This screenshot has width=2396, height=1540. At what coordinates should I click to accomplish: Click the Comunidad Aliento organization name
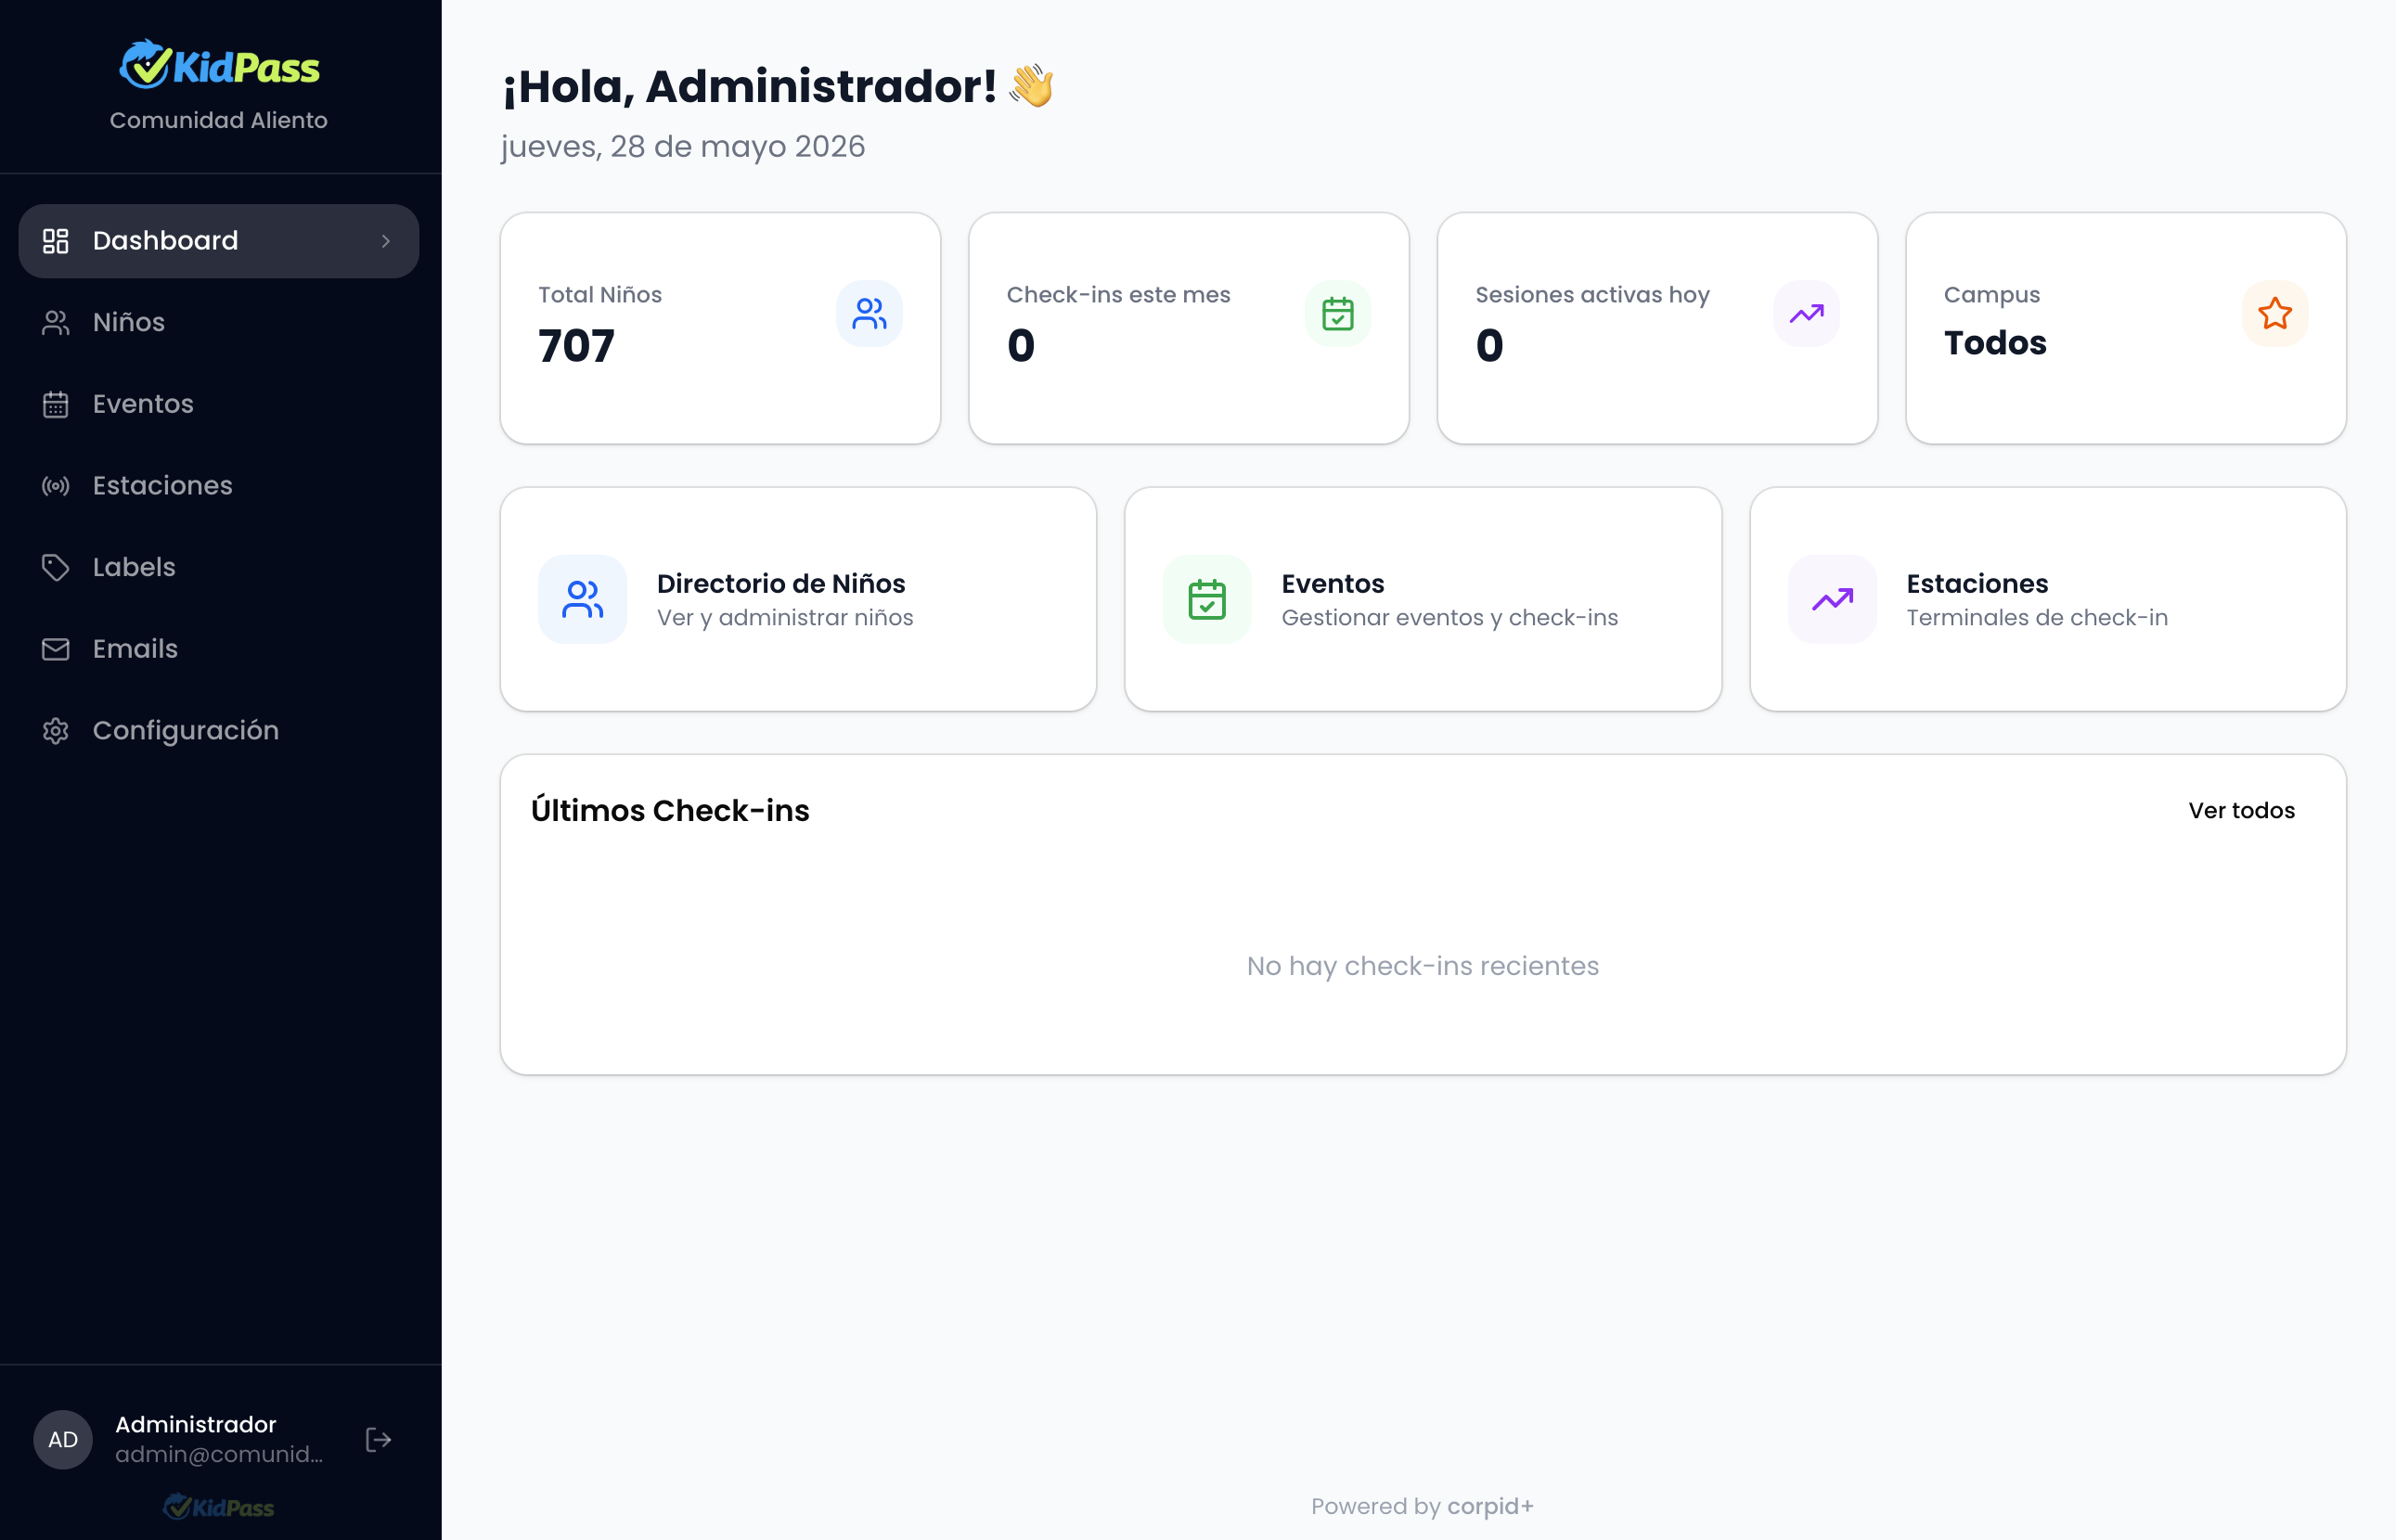[219, 120]
